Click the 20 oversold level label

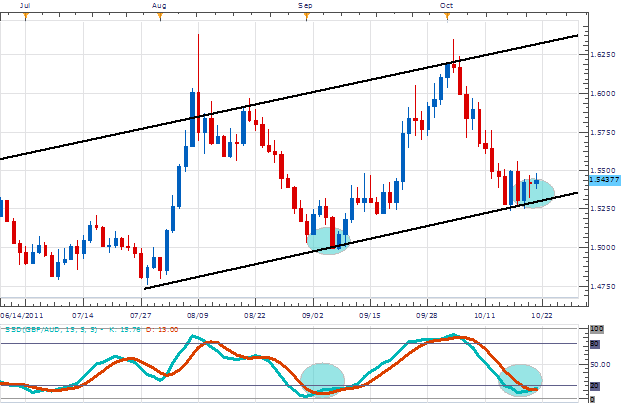[x=594, y=386]
